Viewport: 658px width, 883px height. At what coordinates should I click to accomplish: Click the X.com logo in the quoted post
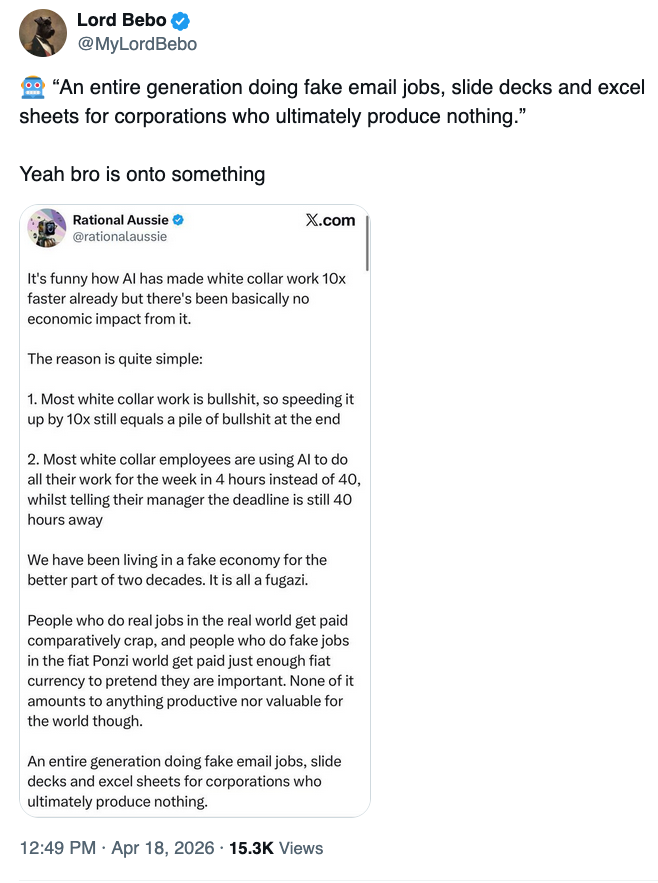pos(329,221)
